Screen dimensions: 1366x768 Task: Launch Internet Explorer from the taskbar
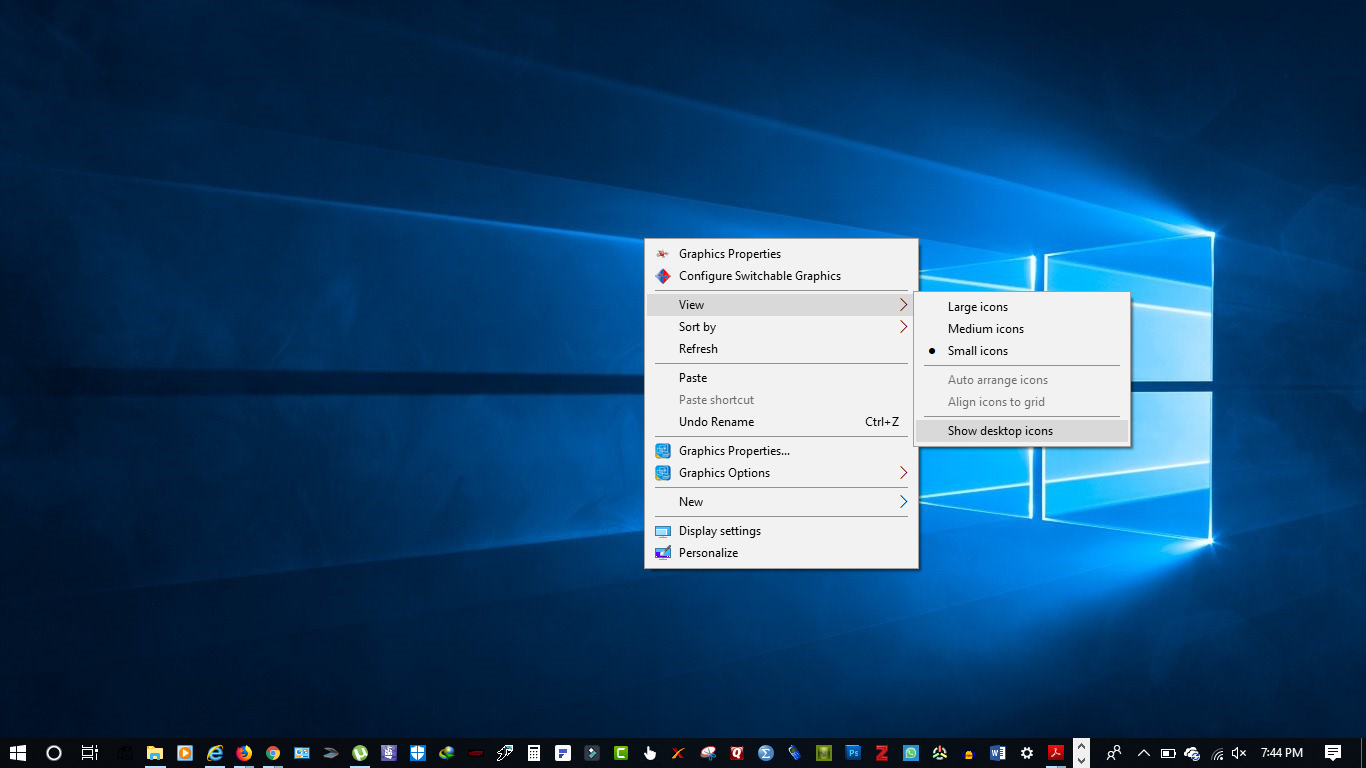pos(215,752)
